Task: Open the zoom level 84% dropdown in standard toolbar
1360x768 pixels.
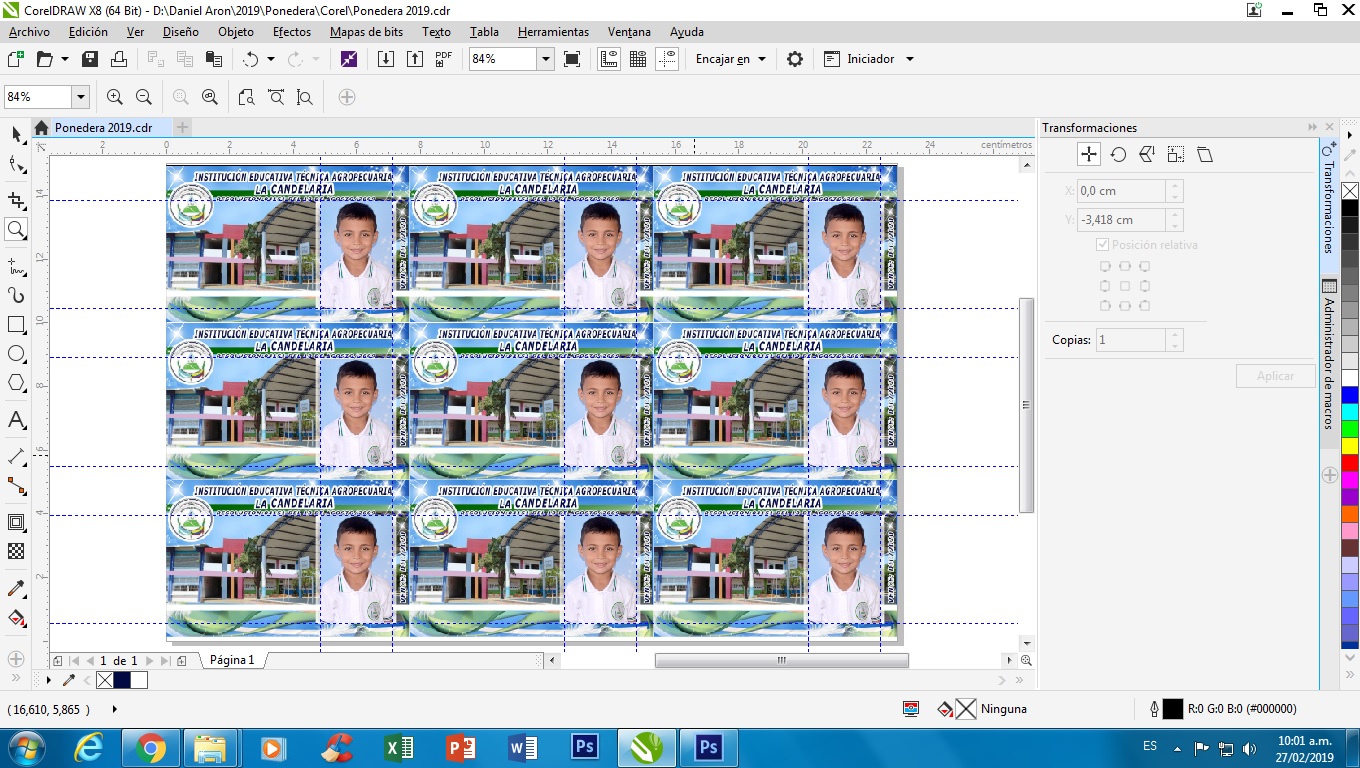Action: [x=546, y=59]
